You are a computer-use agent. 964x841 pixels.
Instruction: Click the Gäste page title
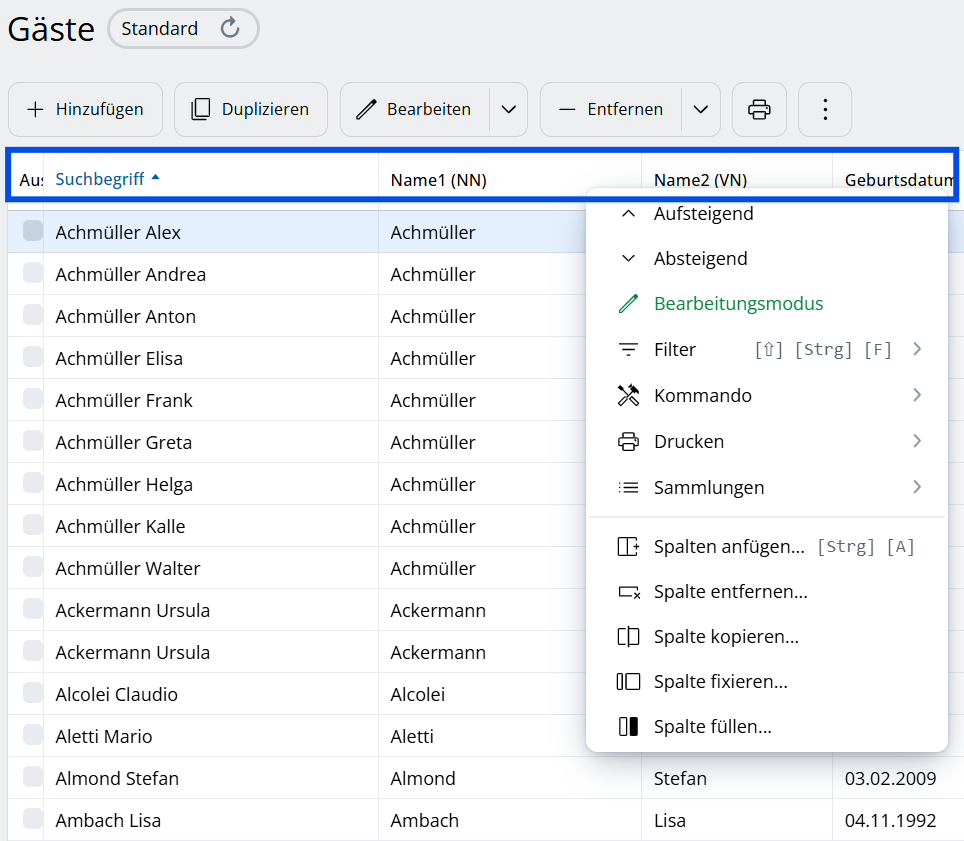click(51, 29)
